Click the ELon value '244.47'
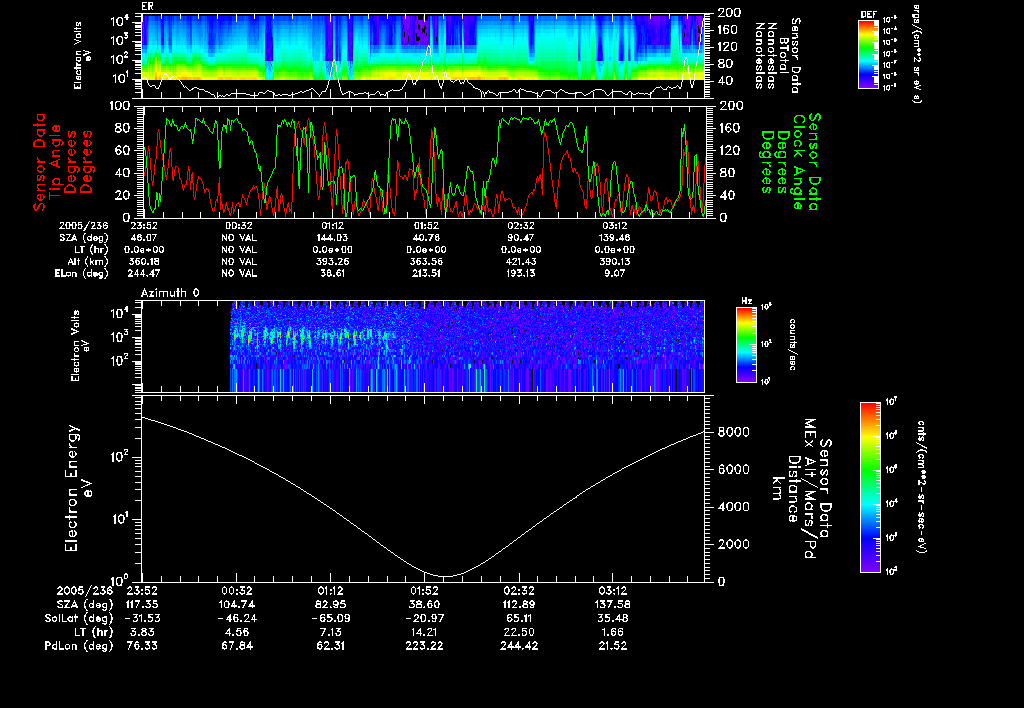 click(x=144, y=273)
